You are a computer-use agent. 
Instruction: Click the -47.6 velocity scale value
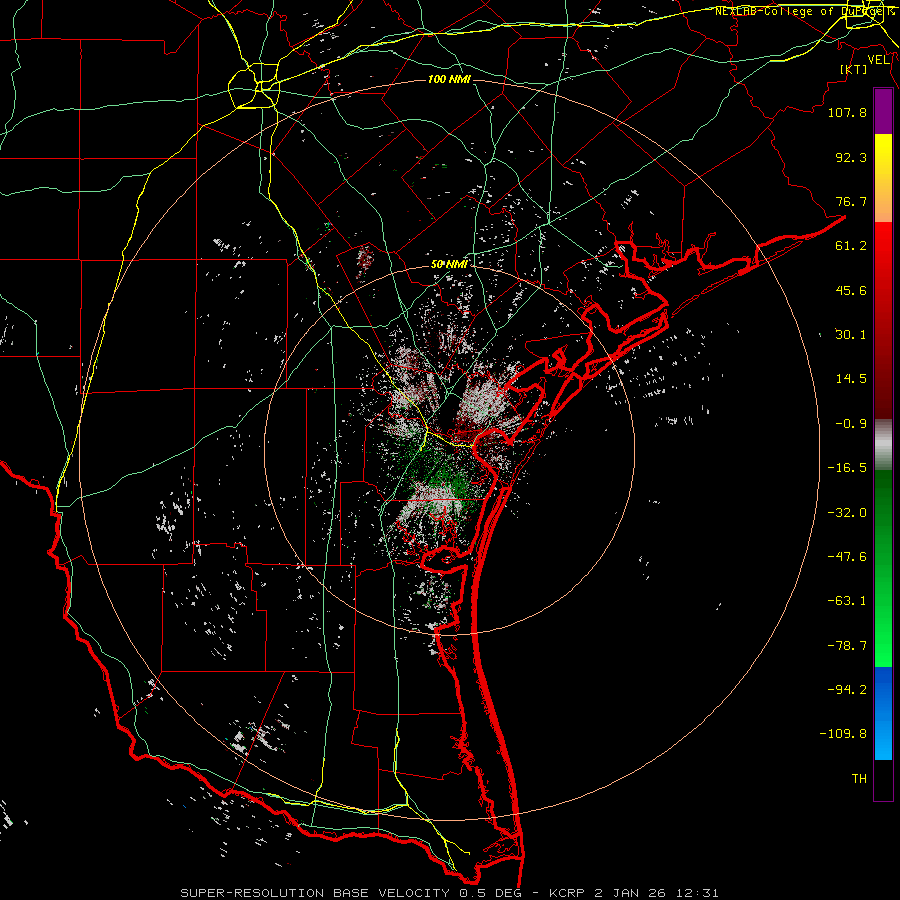[x=847, y=557]
